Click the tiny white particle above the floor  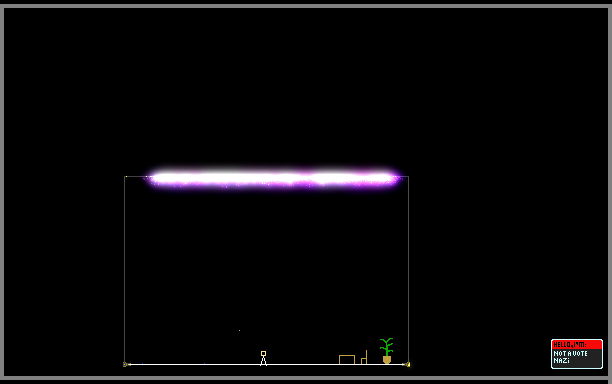[x=239, y=331]
